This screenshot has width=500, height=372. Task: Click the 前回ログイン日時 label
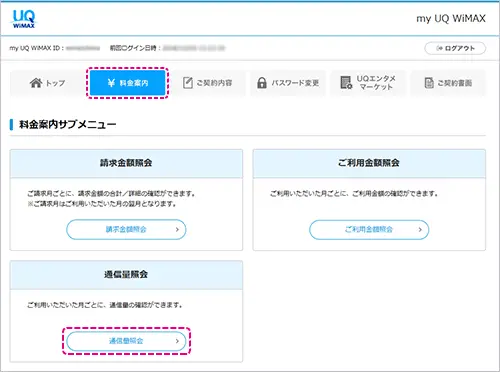tap(135, 48)
